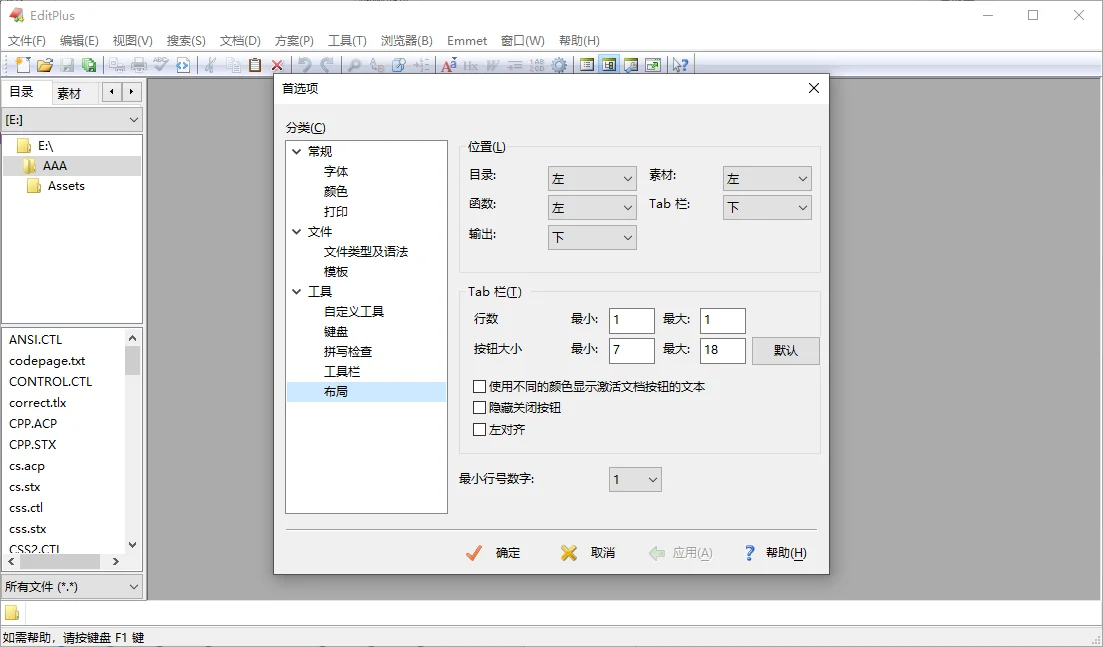Click the 按钮大小 最大 input field
This screenshot has height=647, width=1103.
(722, 350)
